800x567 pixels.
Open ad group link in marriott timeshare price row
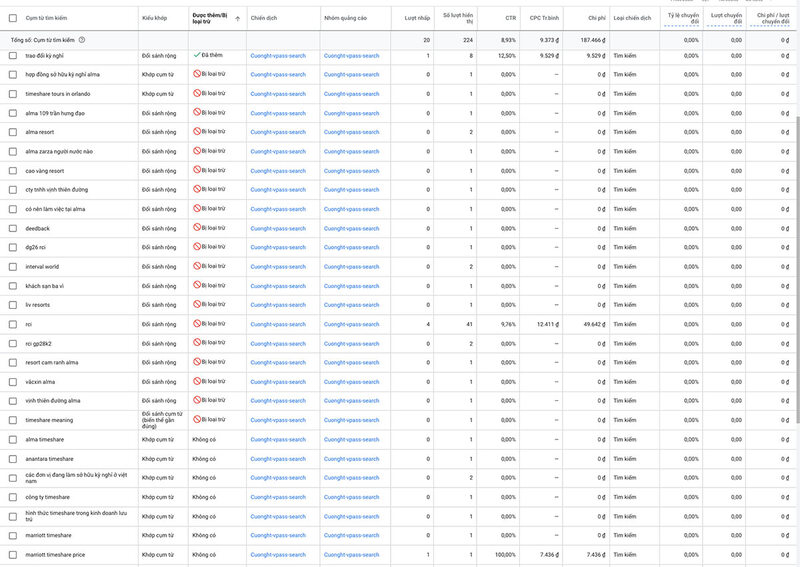pos(352,555)
